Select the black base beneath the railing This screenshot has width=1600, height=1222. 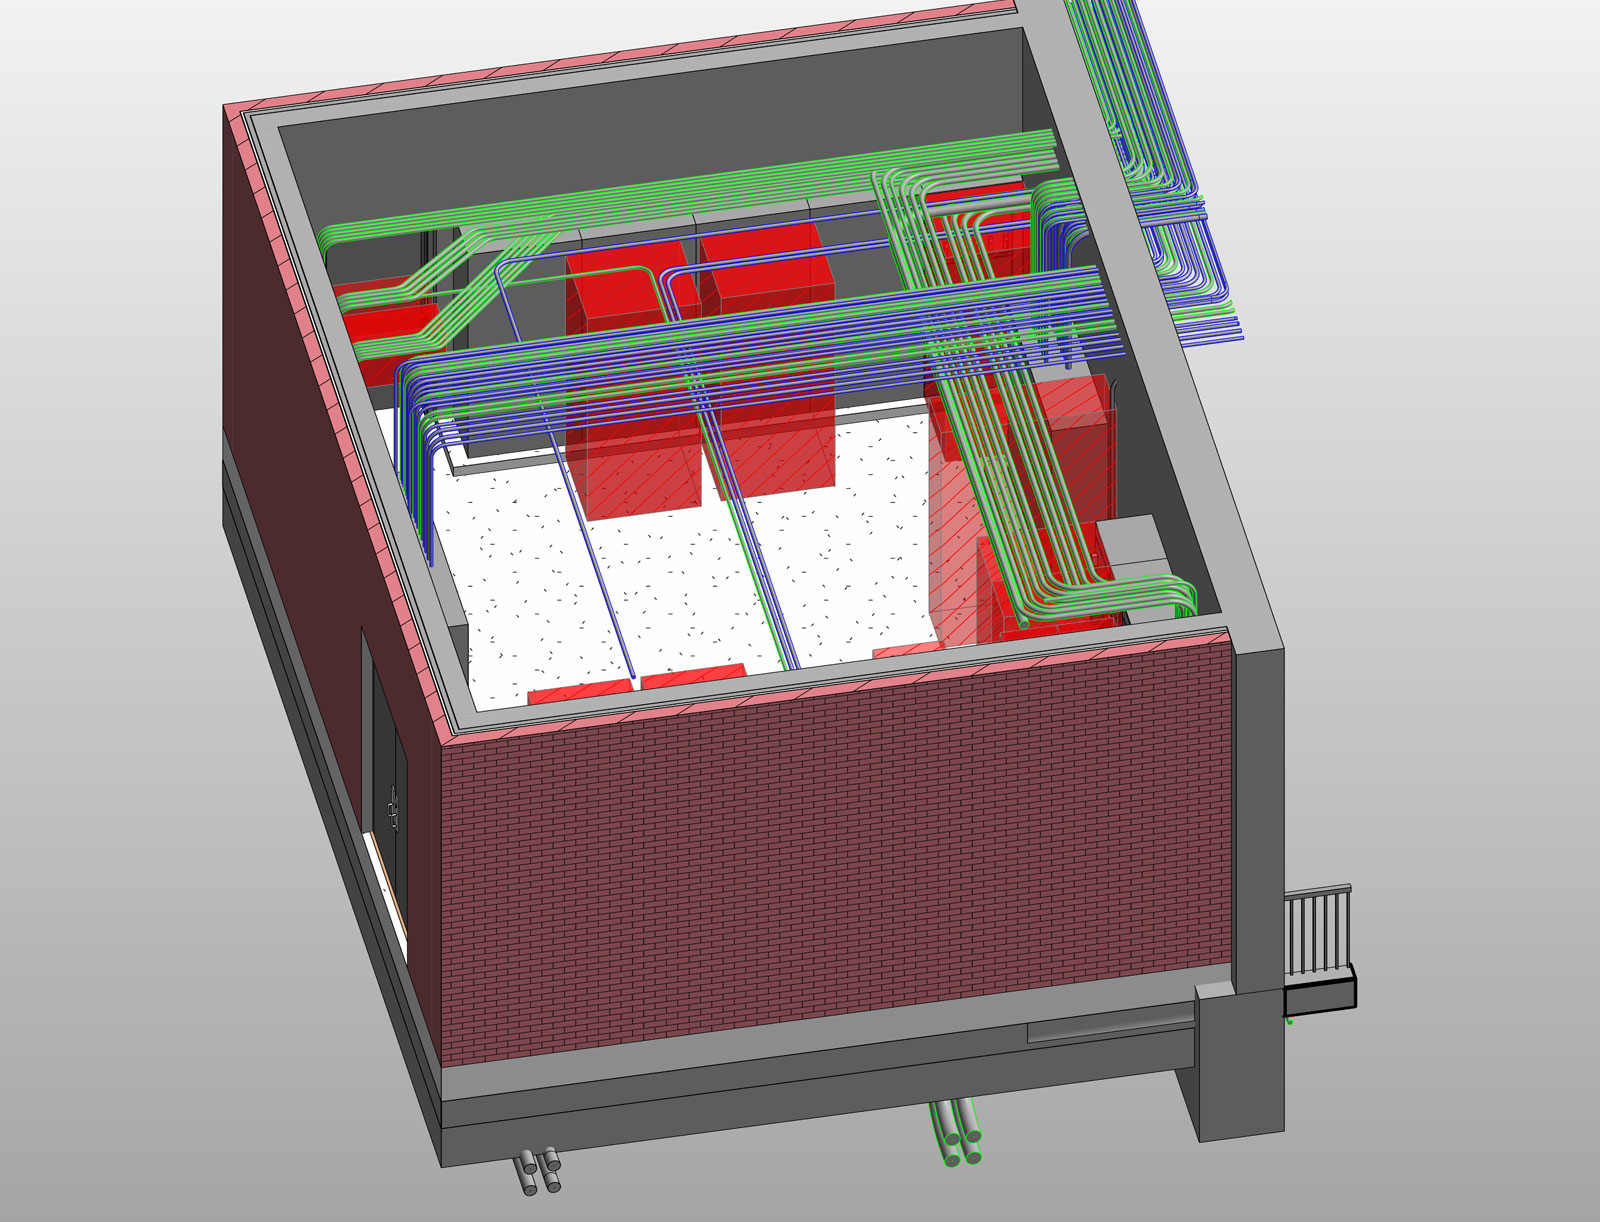(x=1318, y=996)
